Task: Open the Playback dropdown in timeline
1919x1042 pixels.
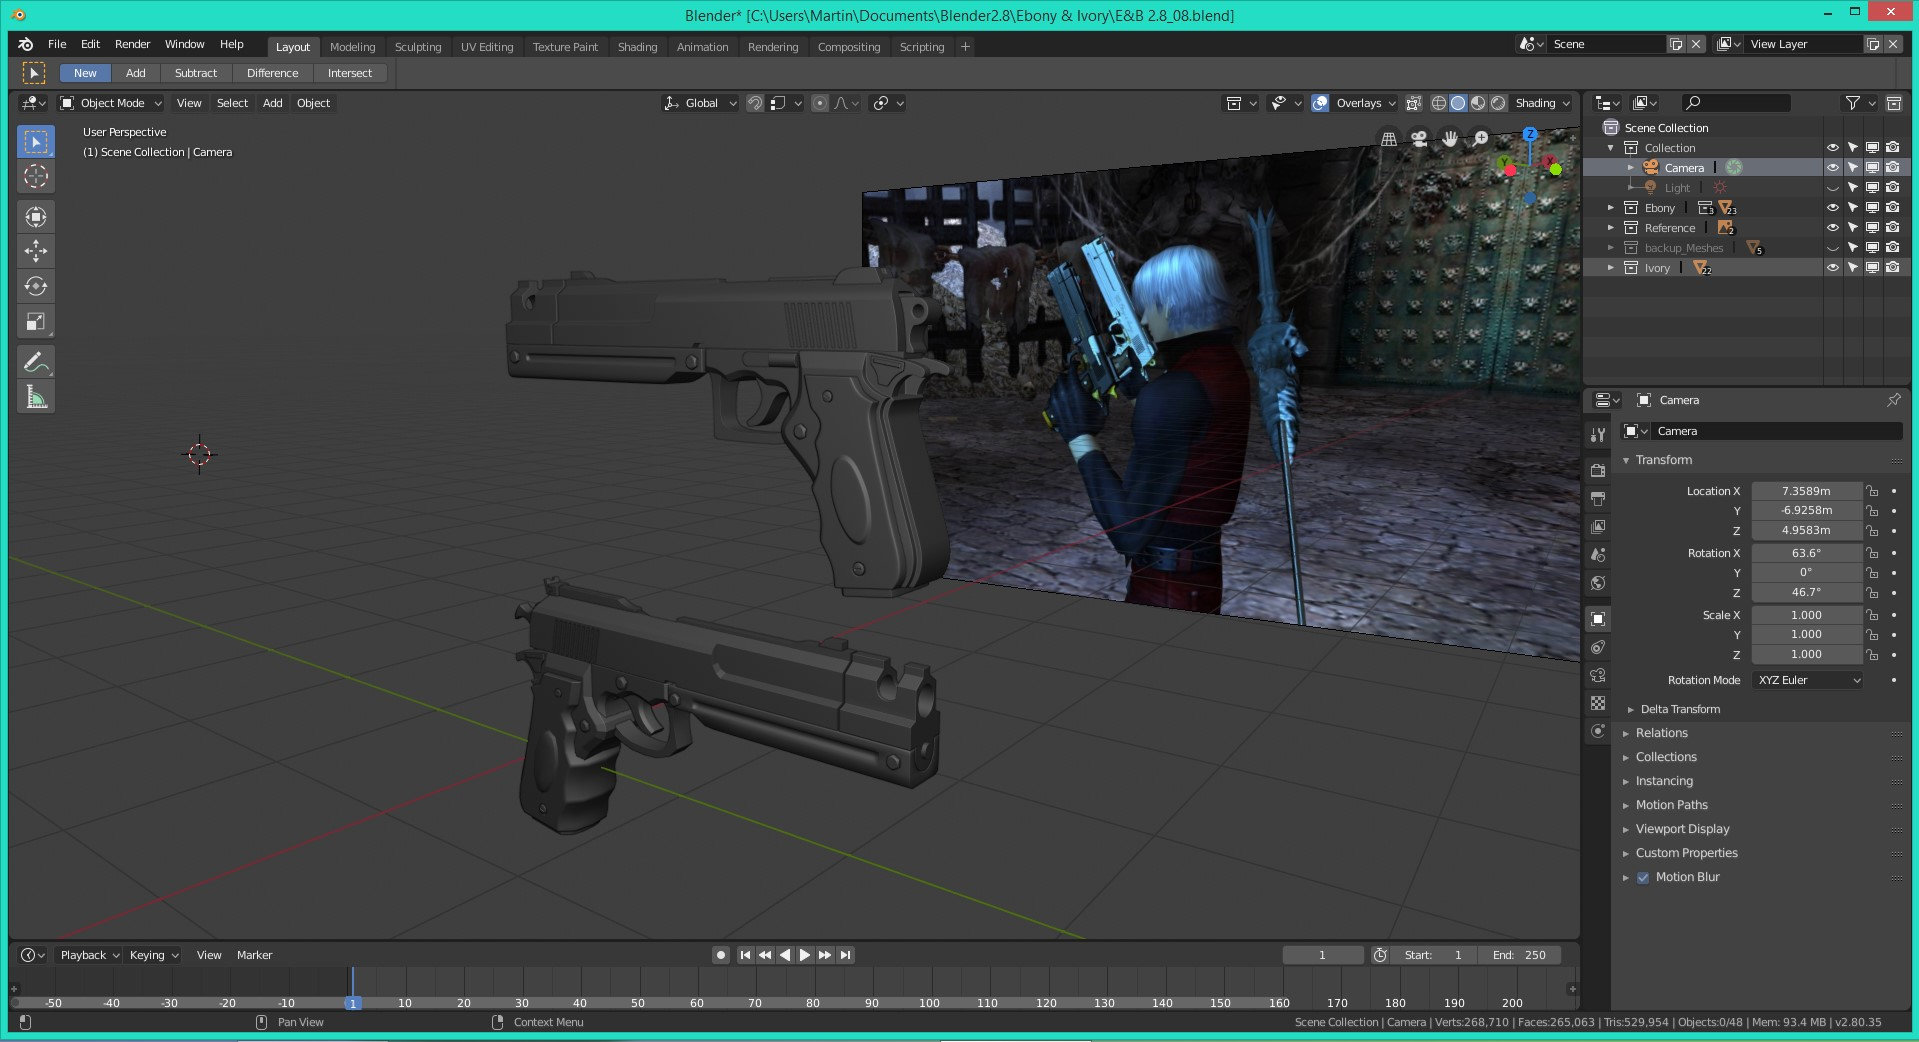Action: pos(89,955)
